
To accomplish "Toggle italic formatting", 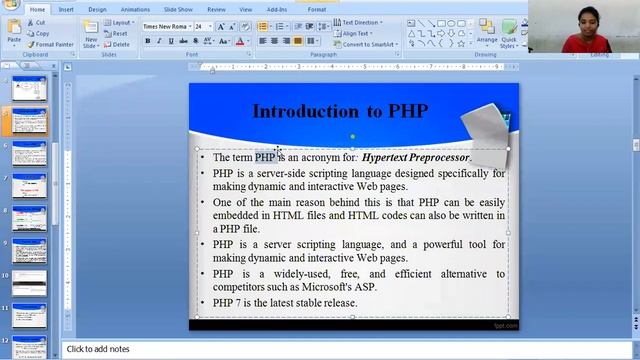I will tap(159, 41).
